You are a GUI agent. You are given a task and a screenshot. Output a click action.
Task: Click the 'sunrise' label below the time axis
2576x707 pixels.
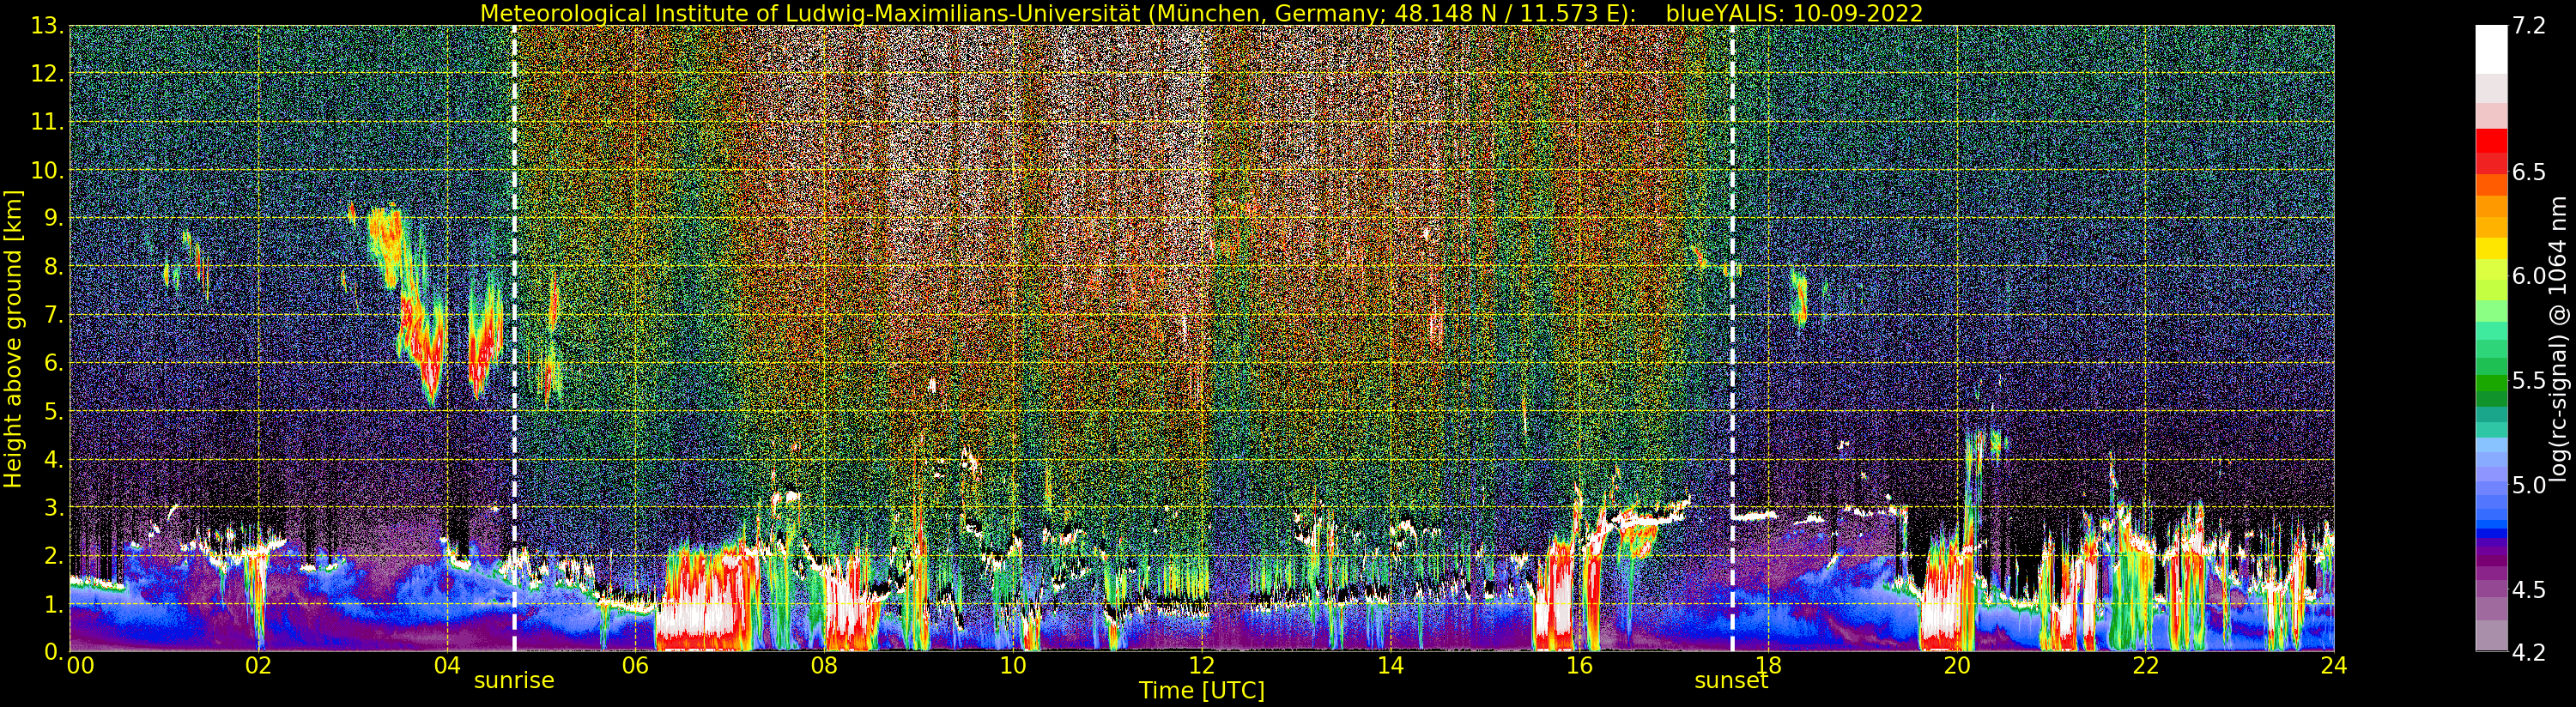514,680
